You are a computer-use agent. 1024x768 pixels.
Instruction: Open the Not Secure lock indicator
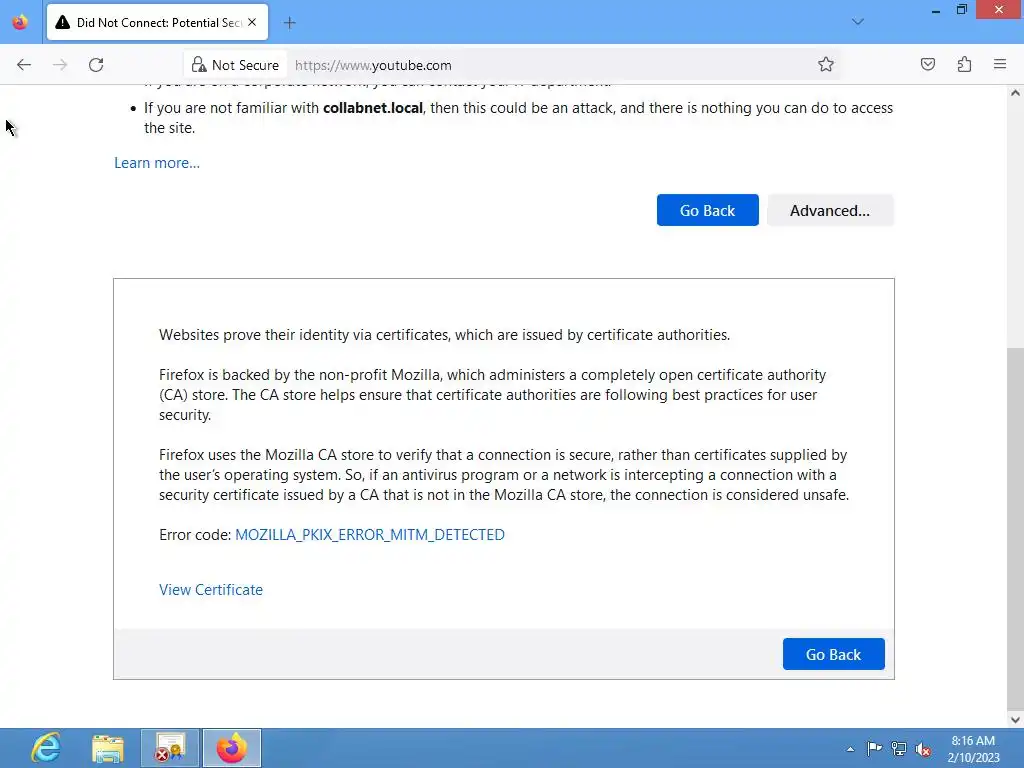[x=235, y=65]
